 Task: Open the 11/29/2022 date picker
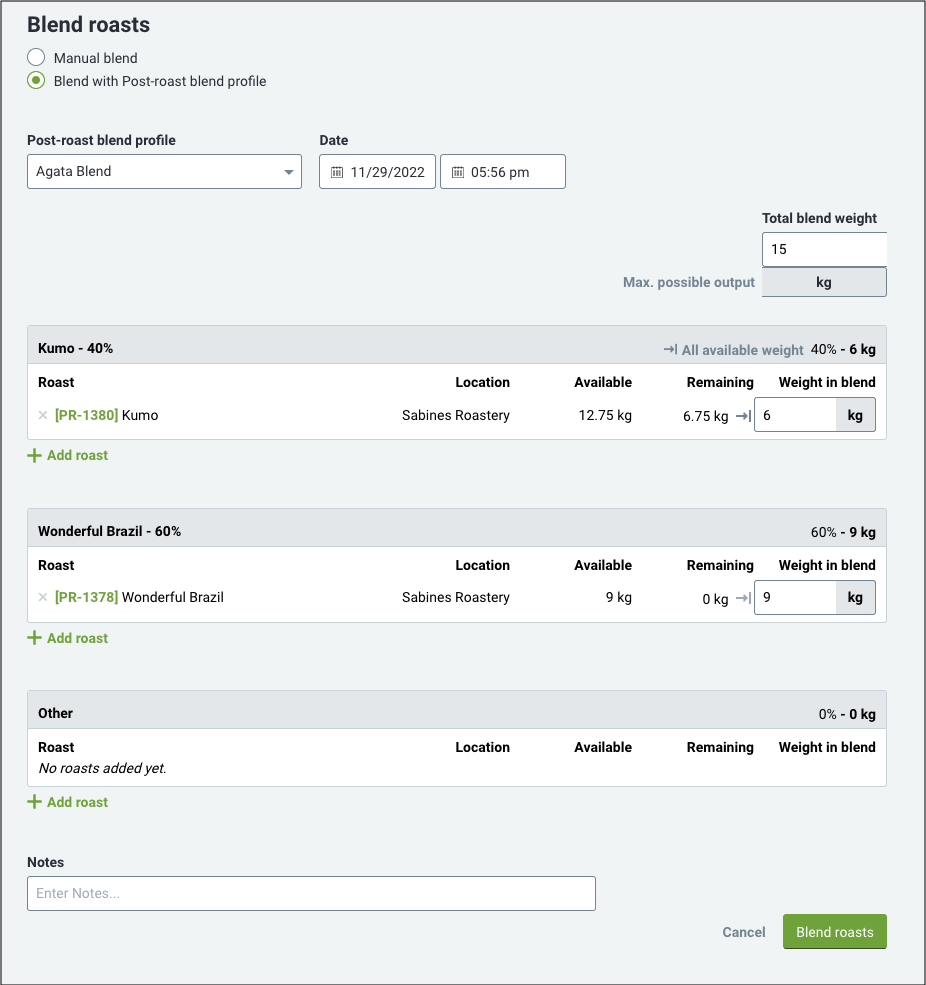pyautogui.click(x=377, y=171)
